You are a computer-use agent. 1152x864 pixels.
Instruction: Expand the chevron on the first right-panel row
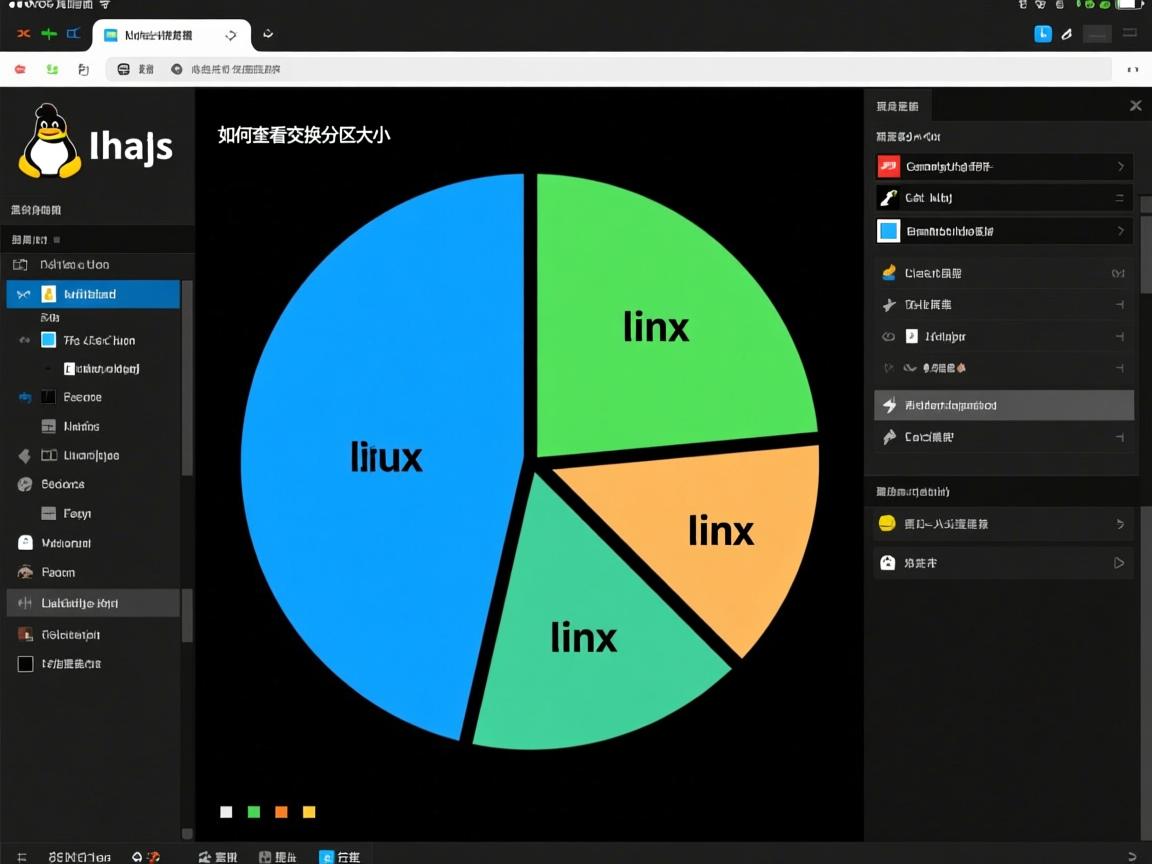(x=1122, y=166)
